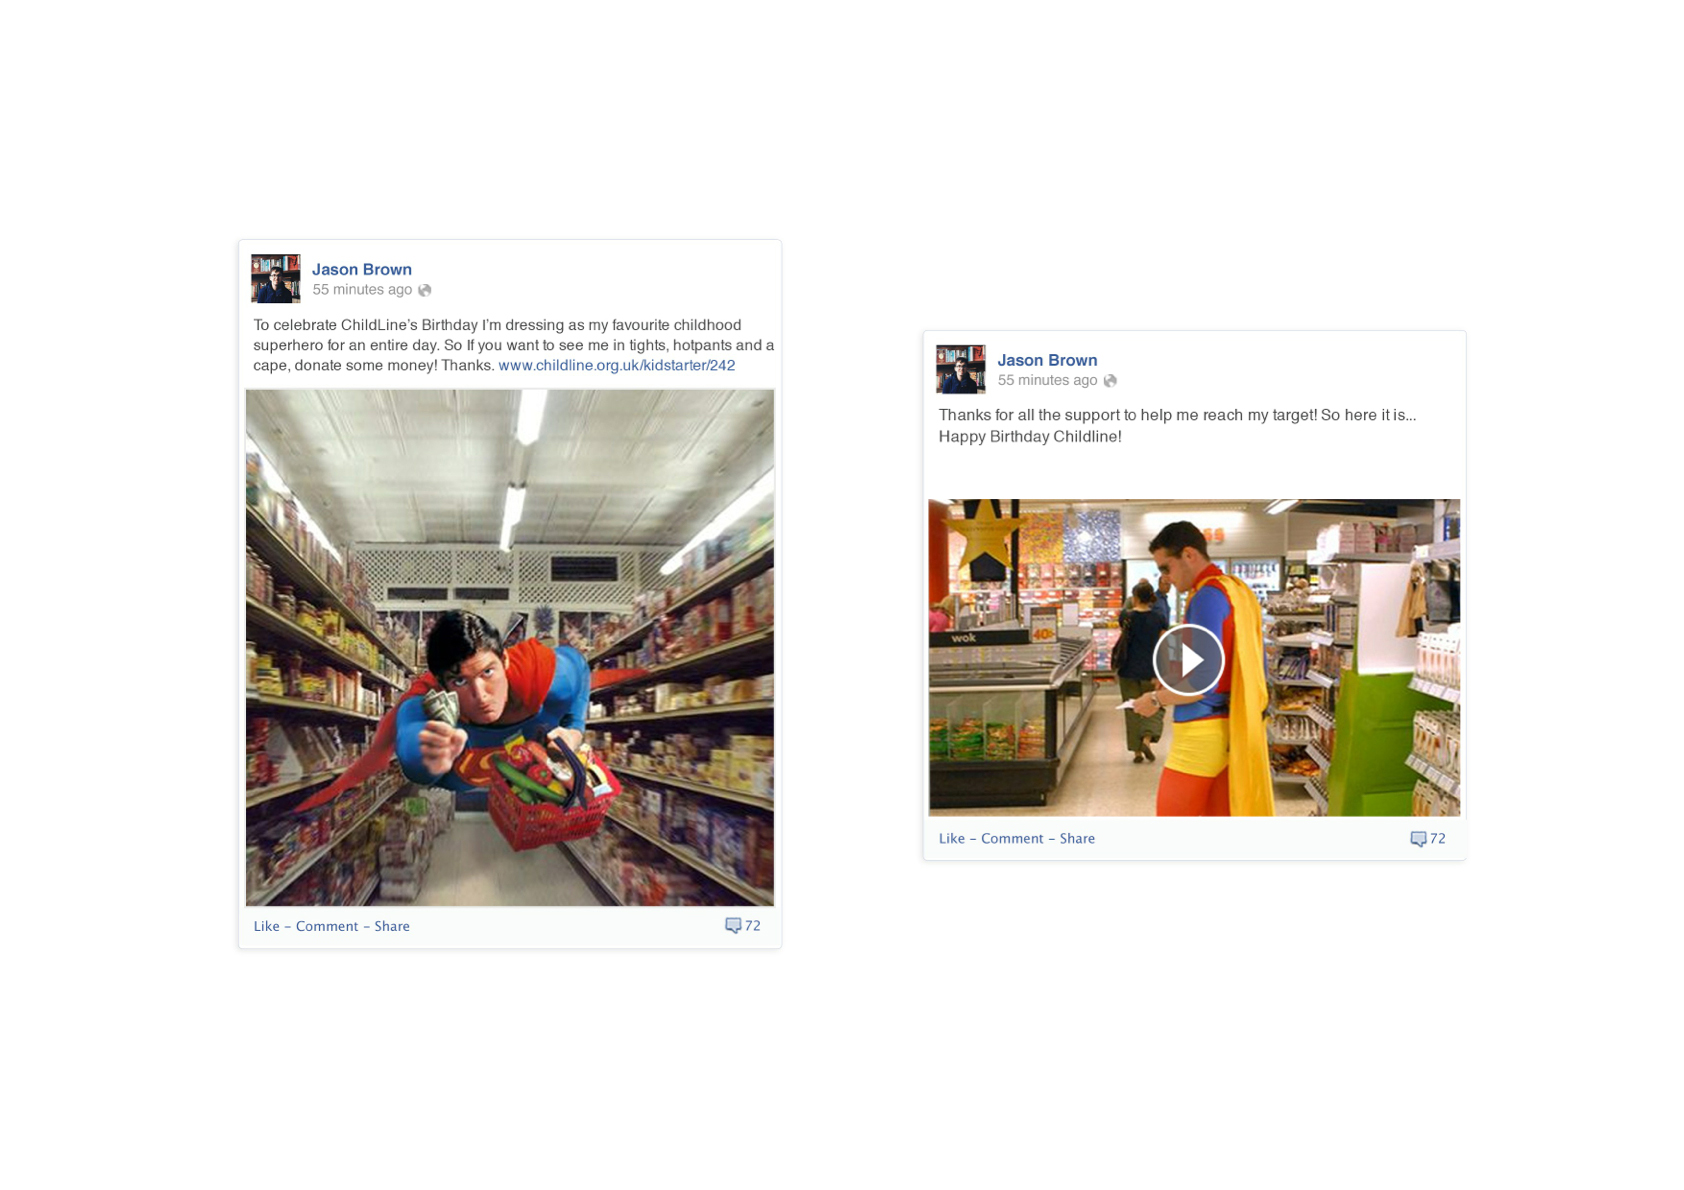
Task: Share the right video post
Action: (x=1077, y=839)
